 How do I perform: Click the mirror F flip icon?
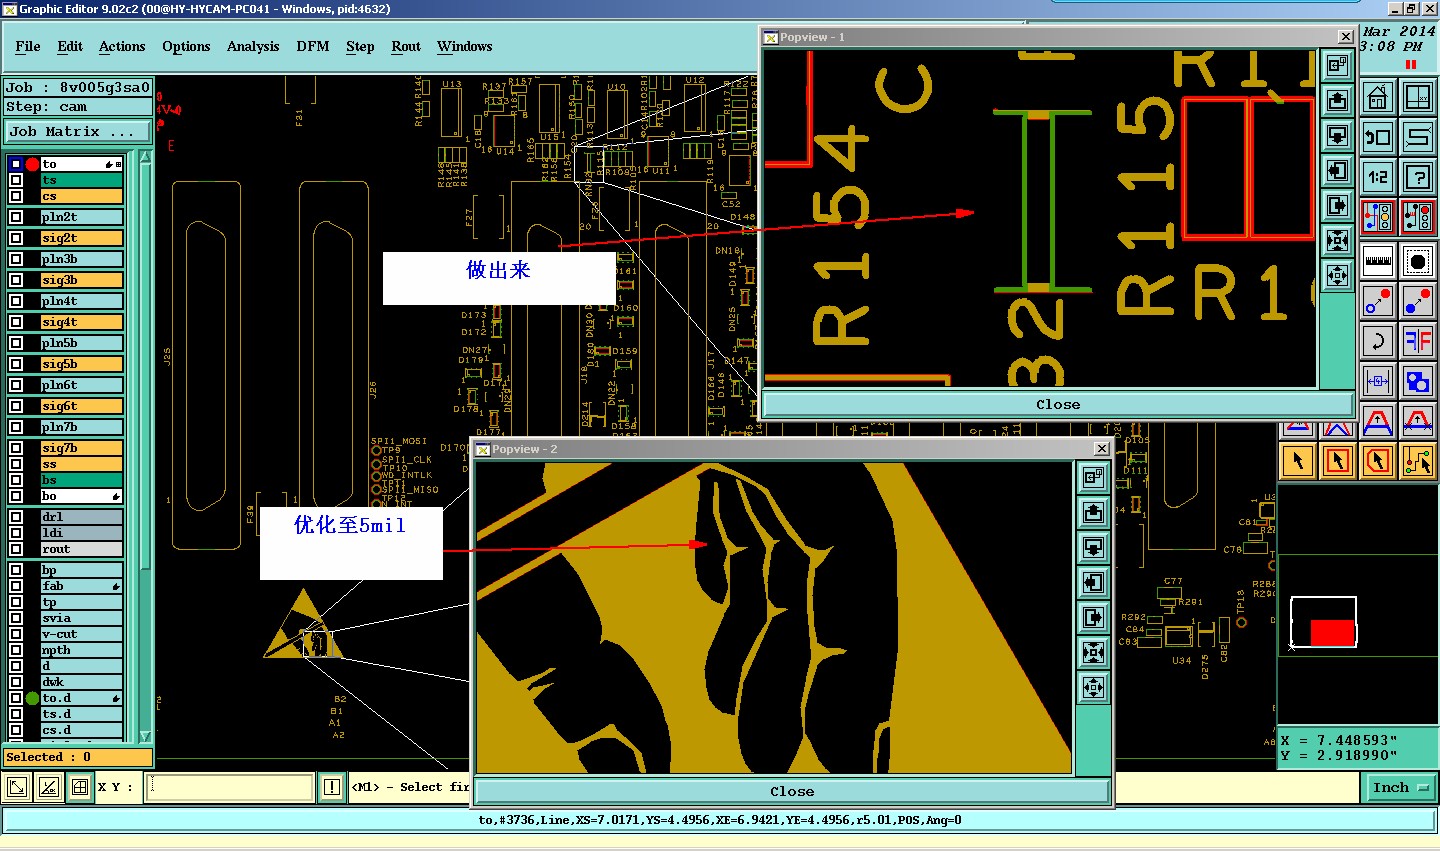coord(1418,341)
